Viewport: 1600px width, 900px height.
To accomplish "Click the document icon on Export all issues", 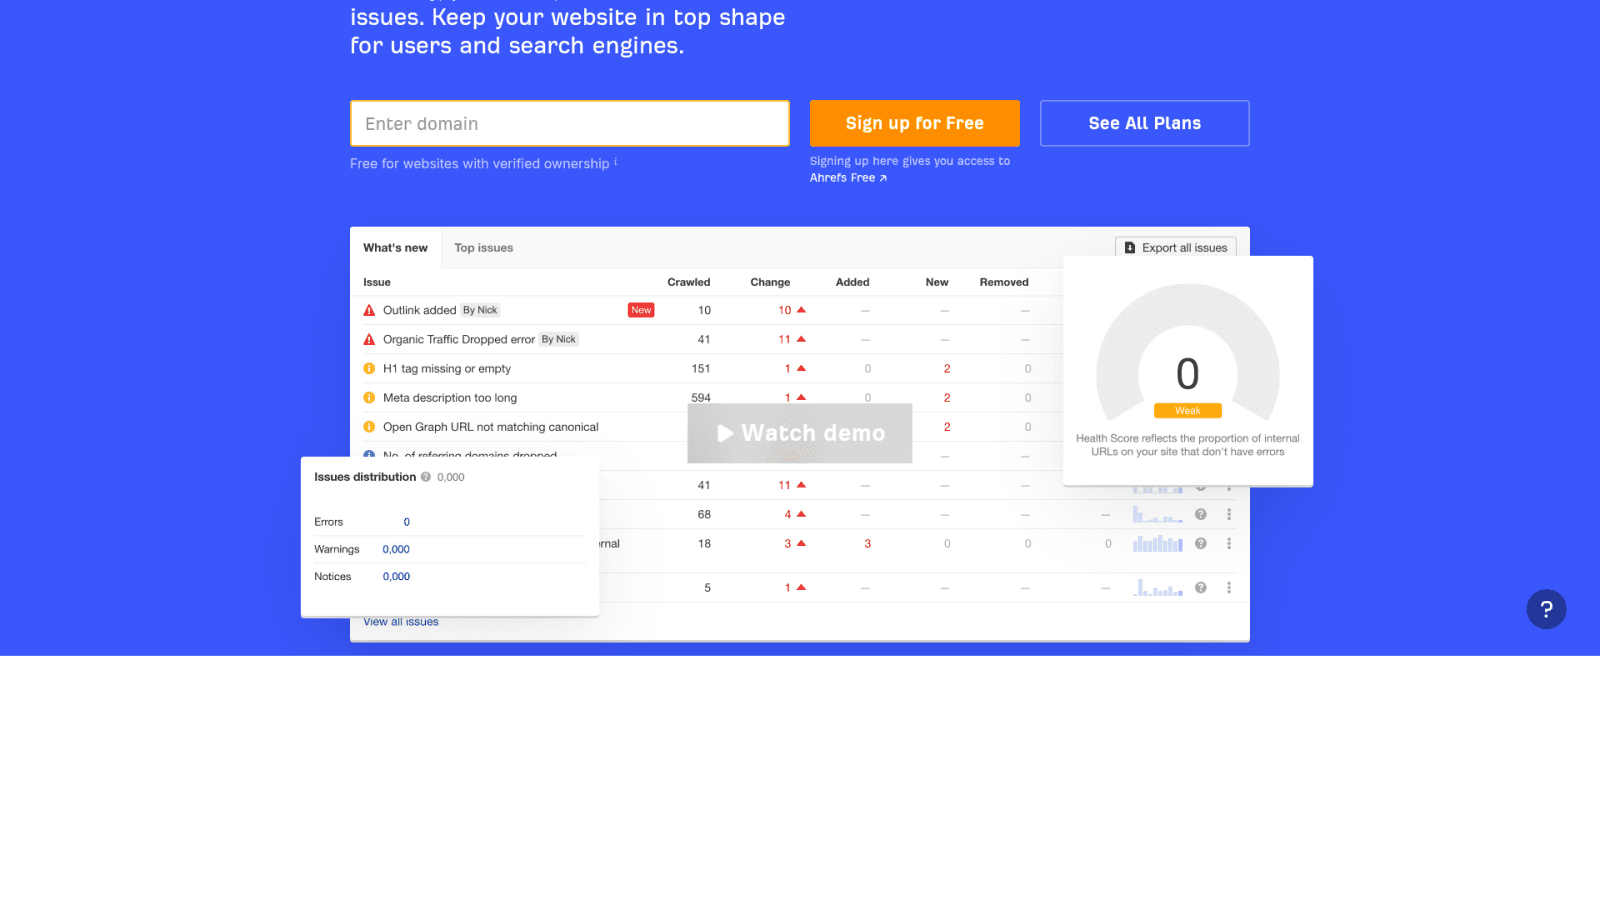I will (x=1130, y=248).
